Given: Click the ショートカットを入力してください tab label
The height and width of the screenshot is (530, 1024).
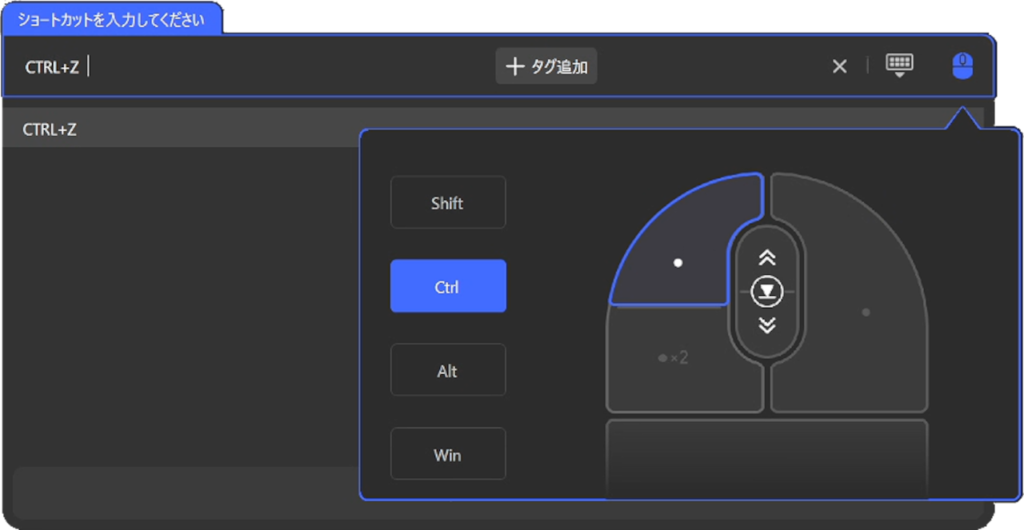Looking at the screenshot, I should 112,19.
